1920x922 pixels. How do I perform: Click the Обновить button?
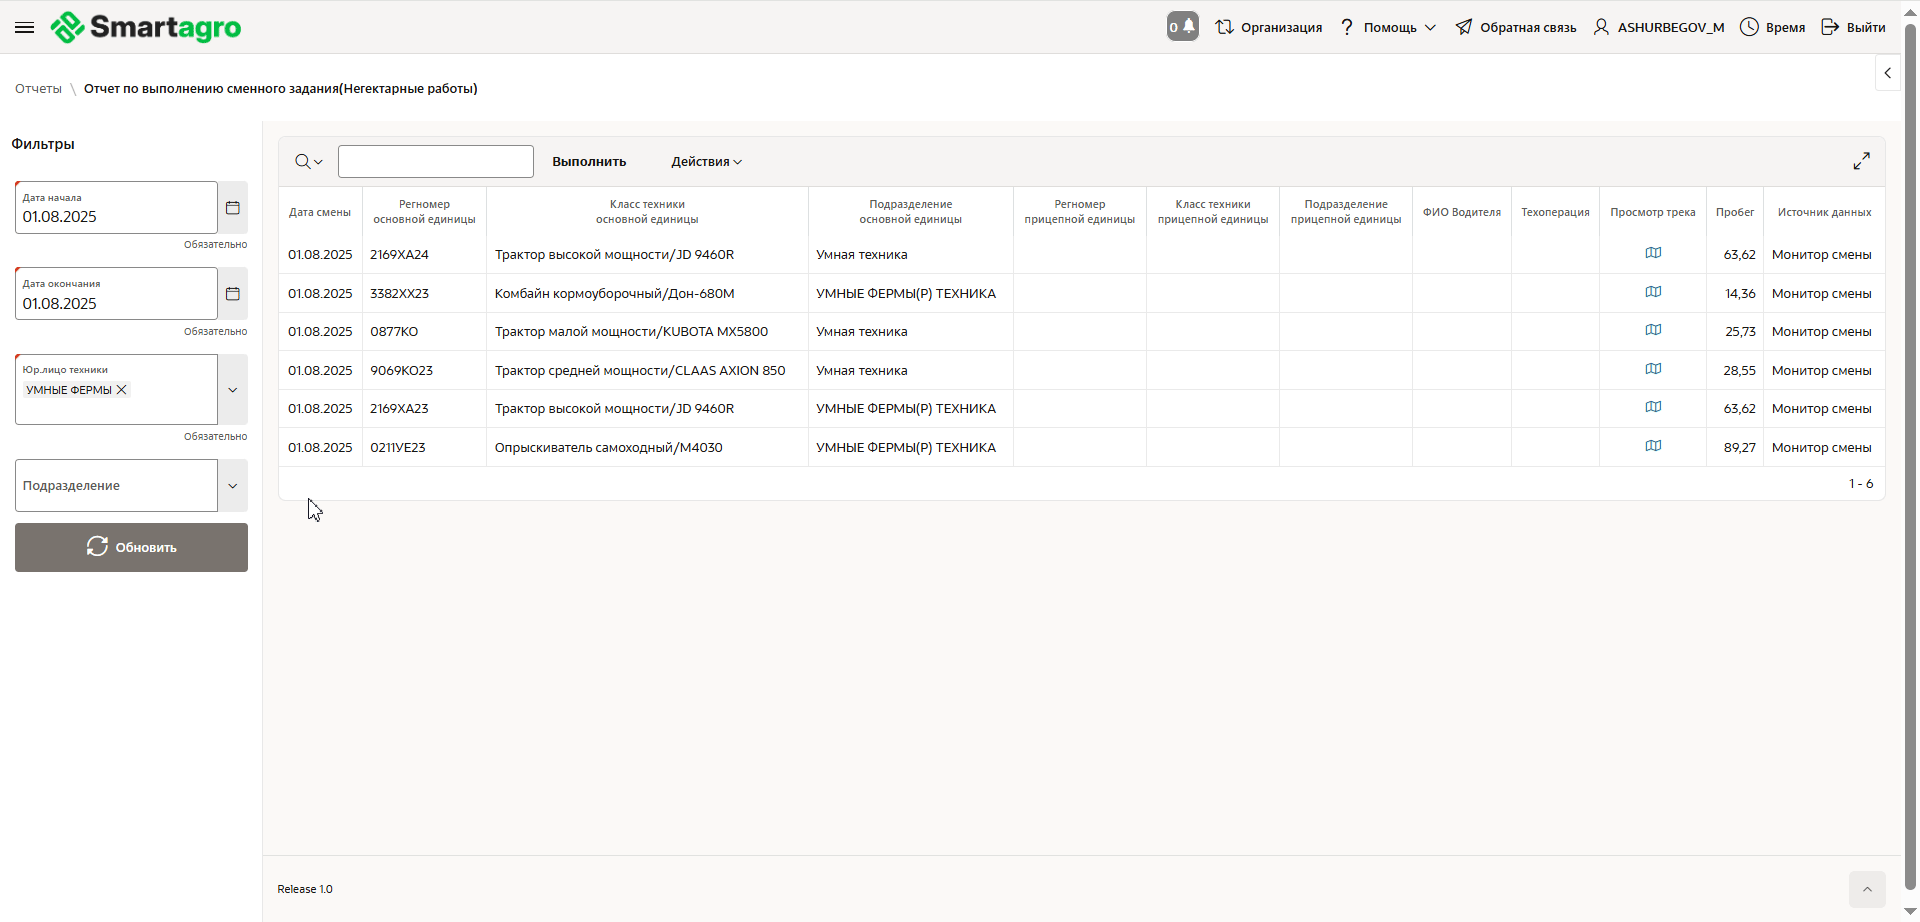[x=131, y=548]
